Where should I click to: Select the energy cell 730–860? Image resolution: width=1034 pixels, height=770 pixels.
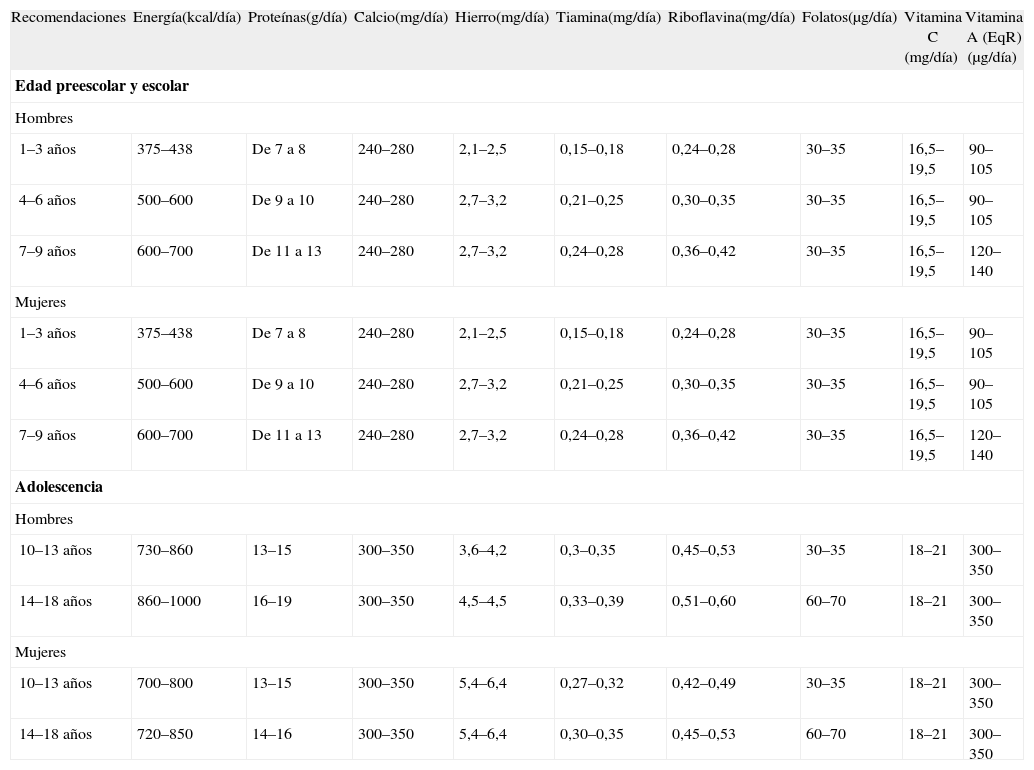165,550
